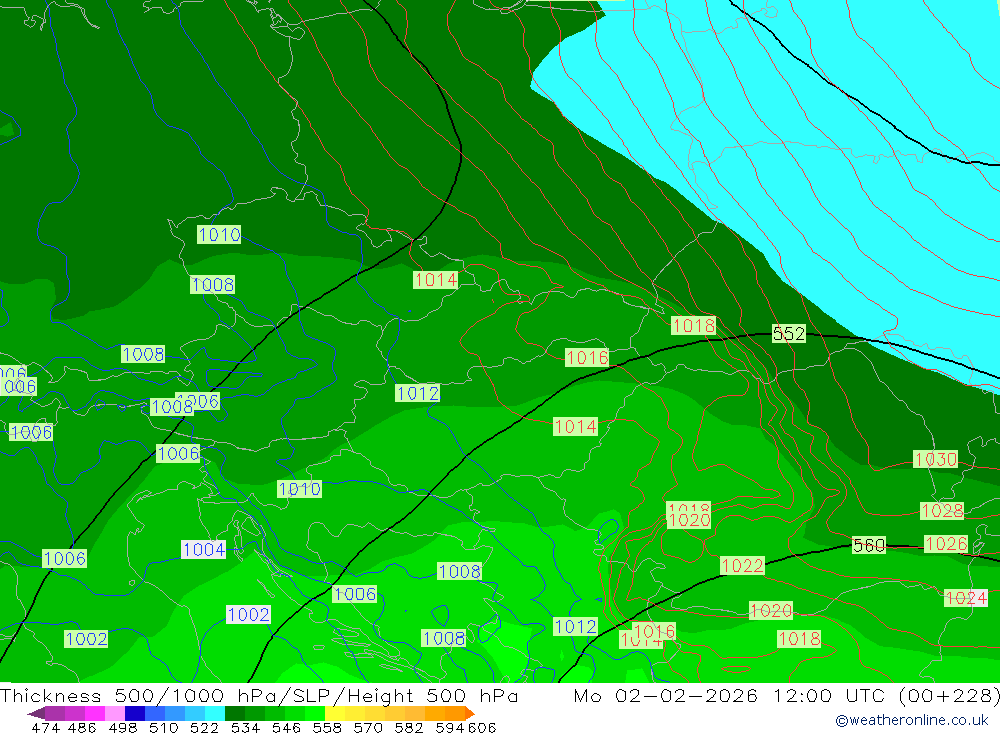The width and height of the screenshot is (1000, 733).
Task: Open the weatheronline.co.uk link
Action: 911,720
